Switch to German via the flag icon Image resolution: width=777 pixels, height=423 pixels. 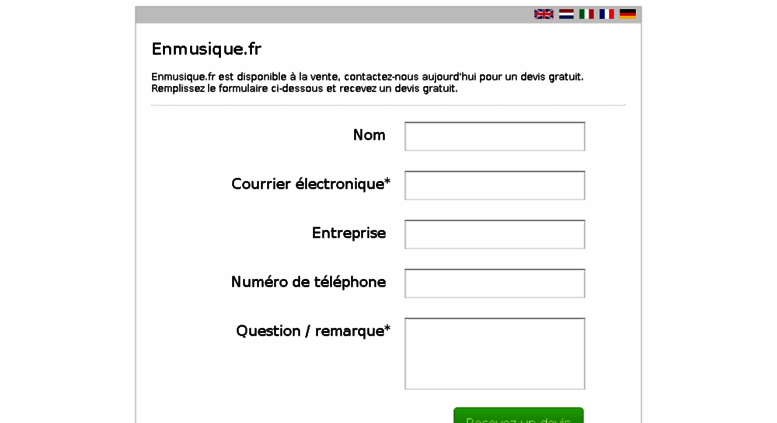(x=628, y=14)
